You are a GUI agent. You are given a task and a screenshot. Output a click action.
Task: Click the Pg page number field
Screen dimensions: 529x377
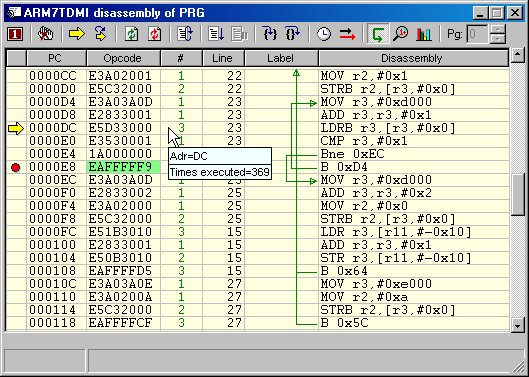pyautogui.click(x=477, y=34)
